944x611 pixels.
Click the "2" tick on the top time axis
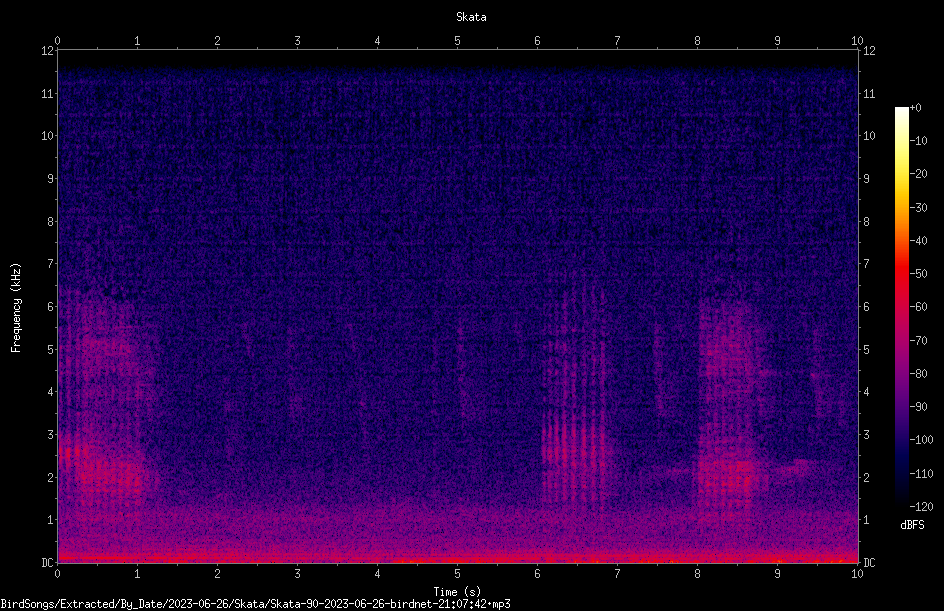point(217,41)
